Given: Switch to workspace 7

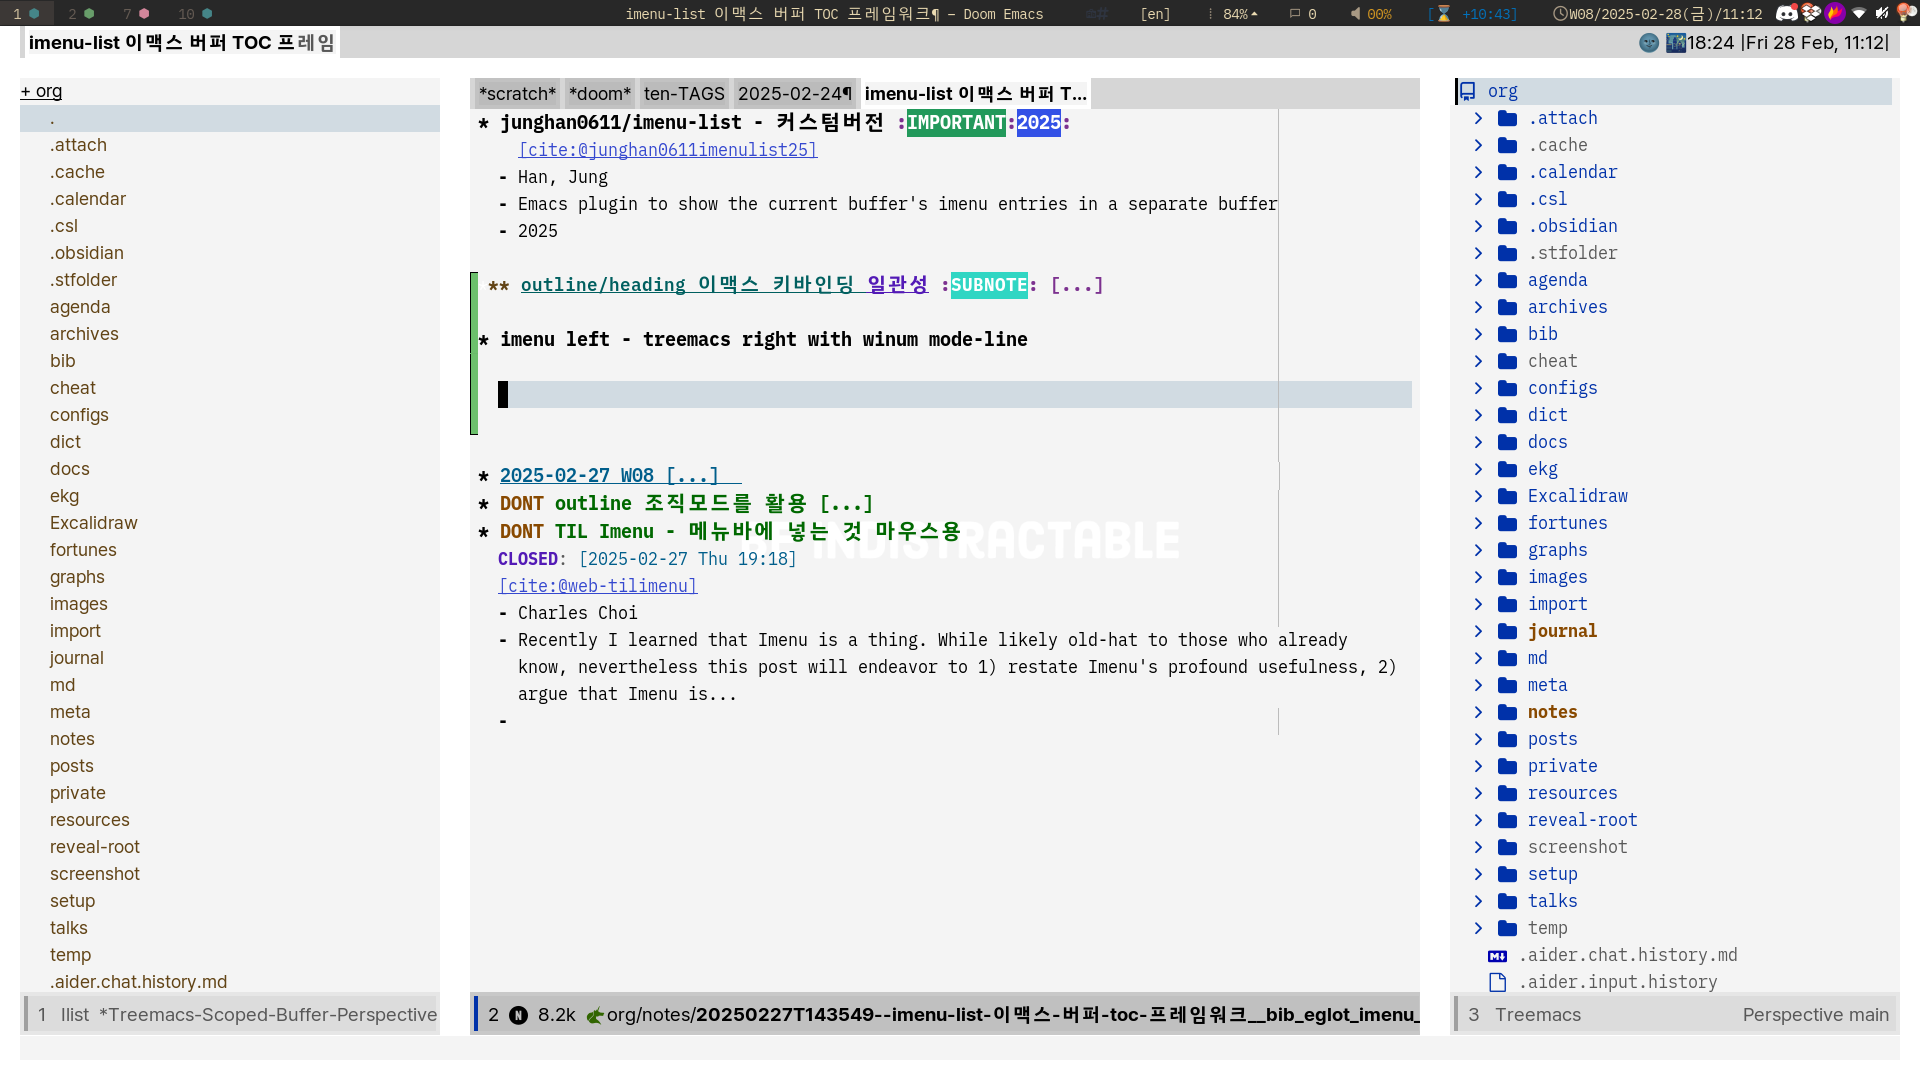Looking at the screenshot, I should [x=136, y=14].
